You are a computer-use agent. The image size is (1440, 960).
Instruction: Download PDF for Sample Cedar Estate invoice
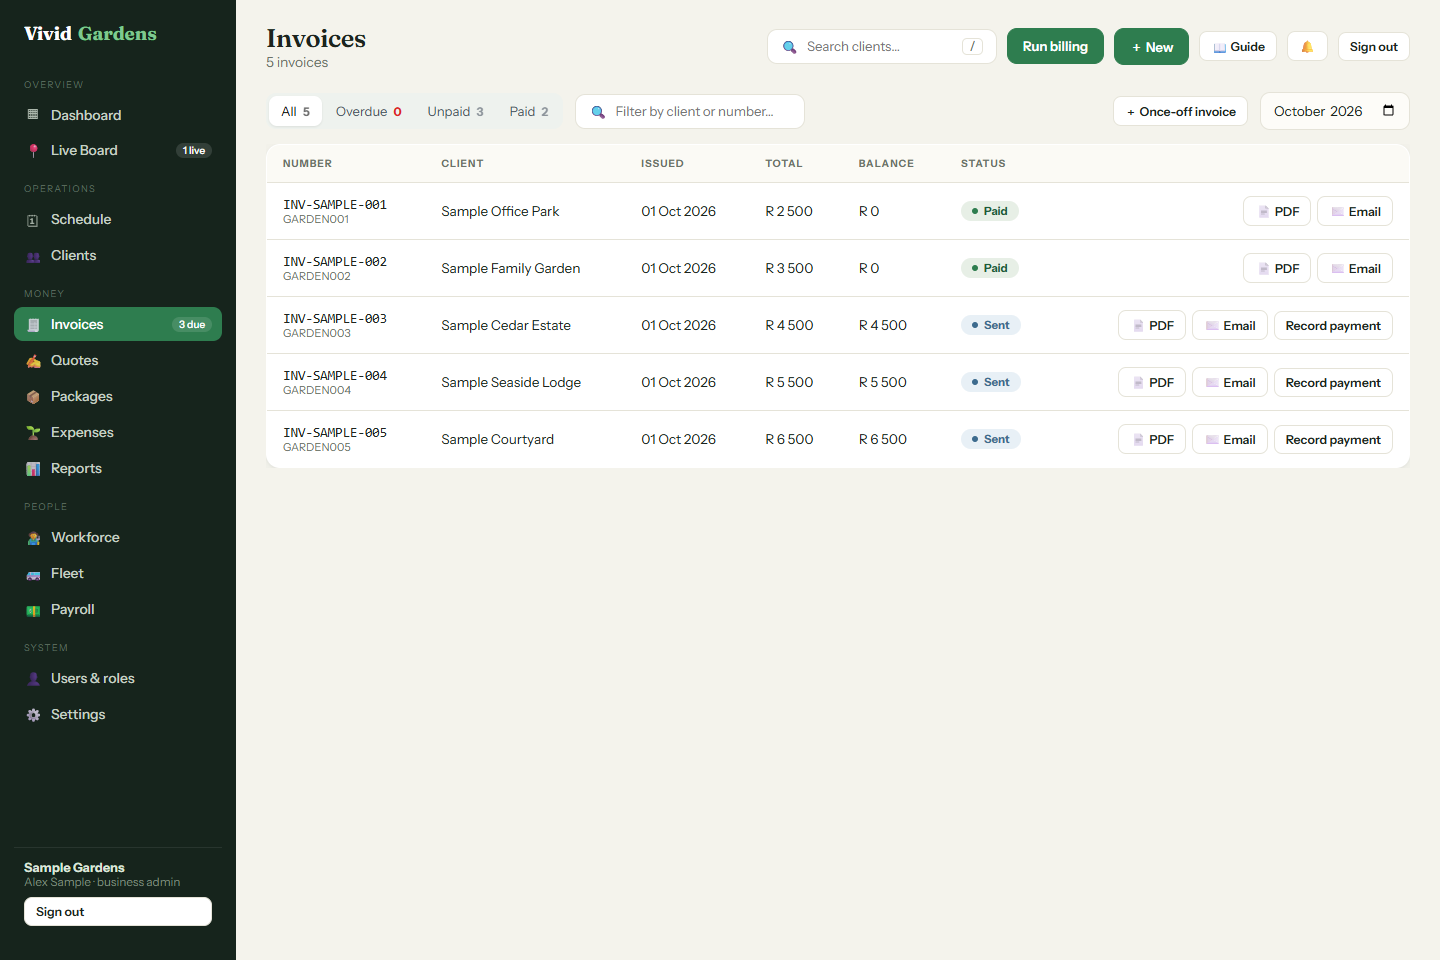pos(1152,325)
